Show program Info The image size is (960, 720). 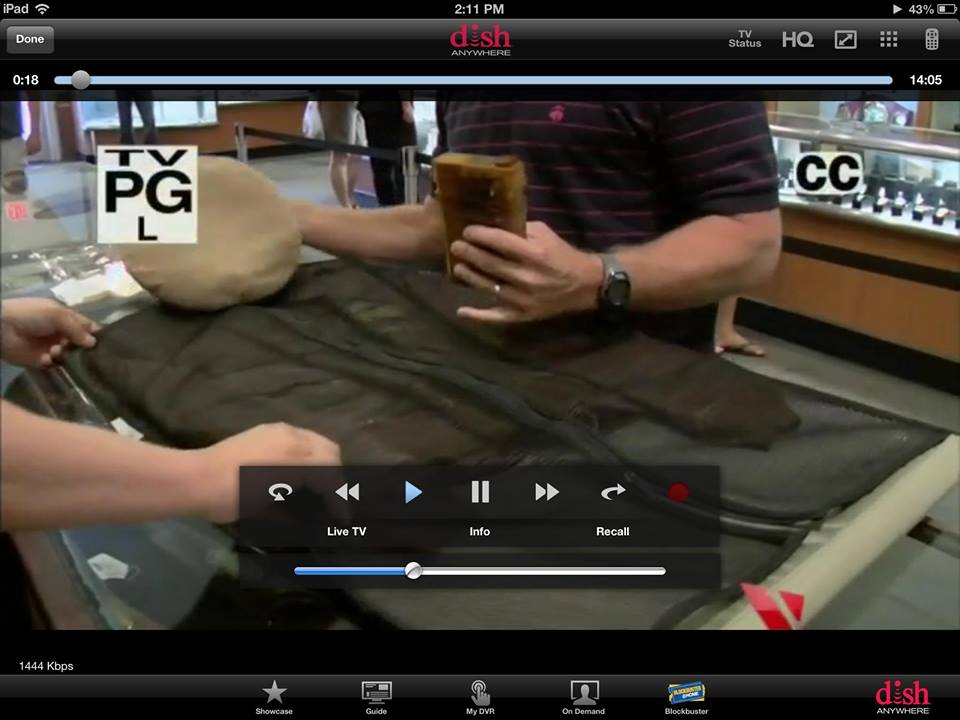click(x=480, y=531)
